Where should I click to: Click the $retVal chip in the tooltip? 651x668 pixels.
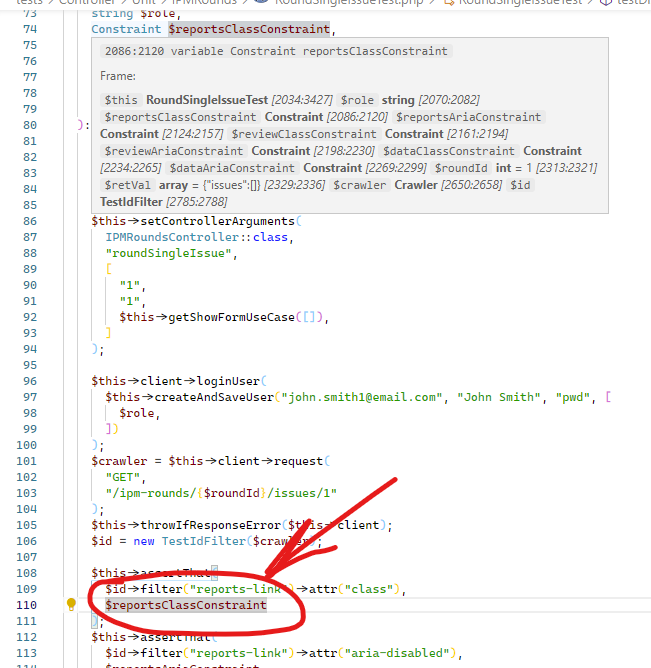[127, 185]
